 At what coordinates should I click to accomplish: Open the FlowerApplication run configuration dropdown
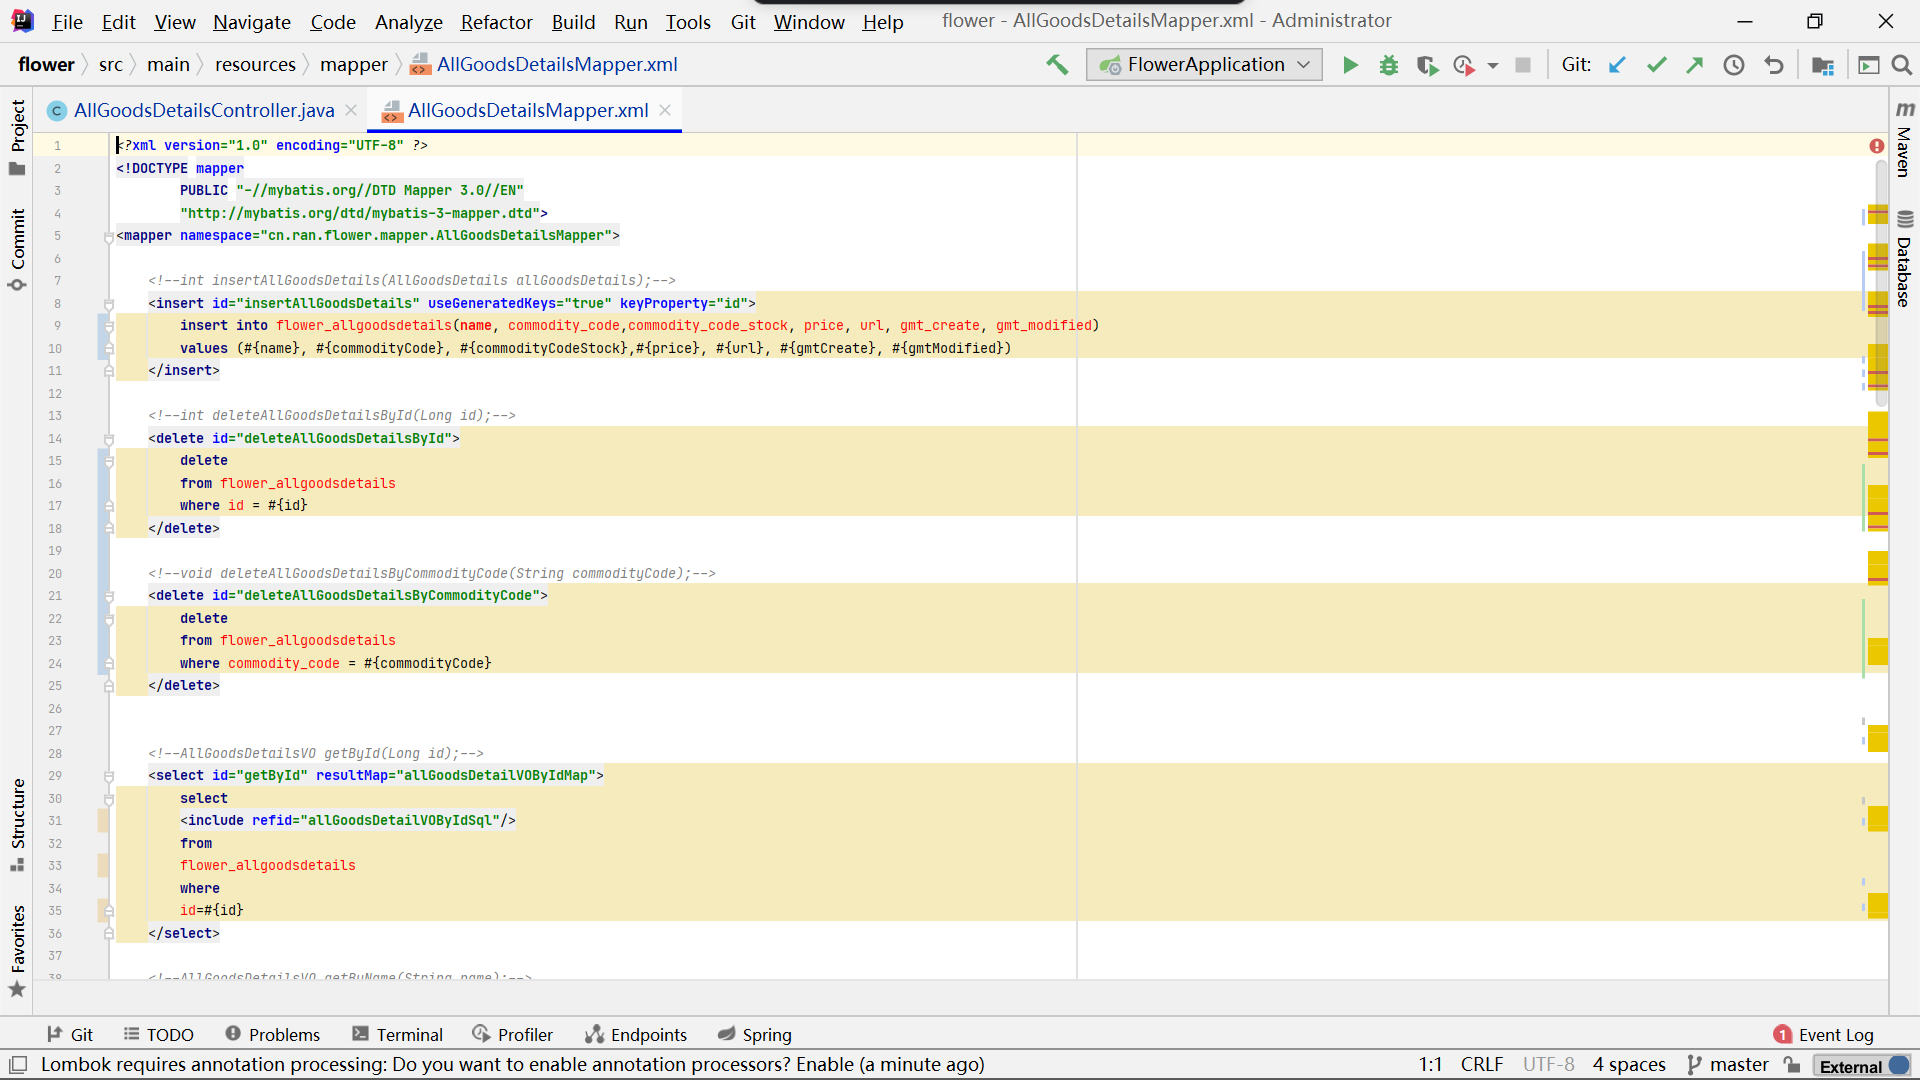pos(1204,65)
